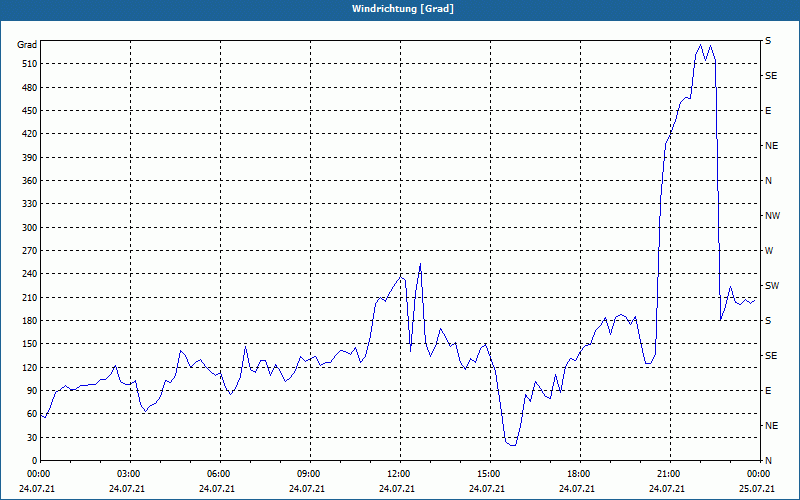The width and height of the screenshot is (800, 500).
Task: Click the 390 left axis tick label
Action: pos(29,158)
